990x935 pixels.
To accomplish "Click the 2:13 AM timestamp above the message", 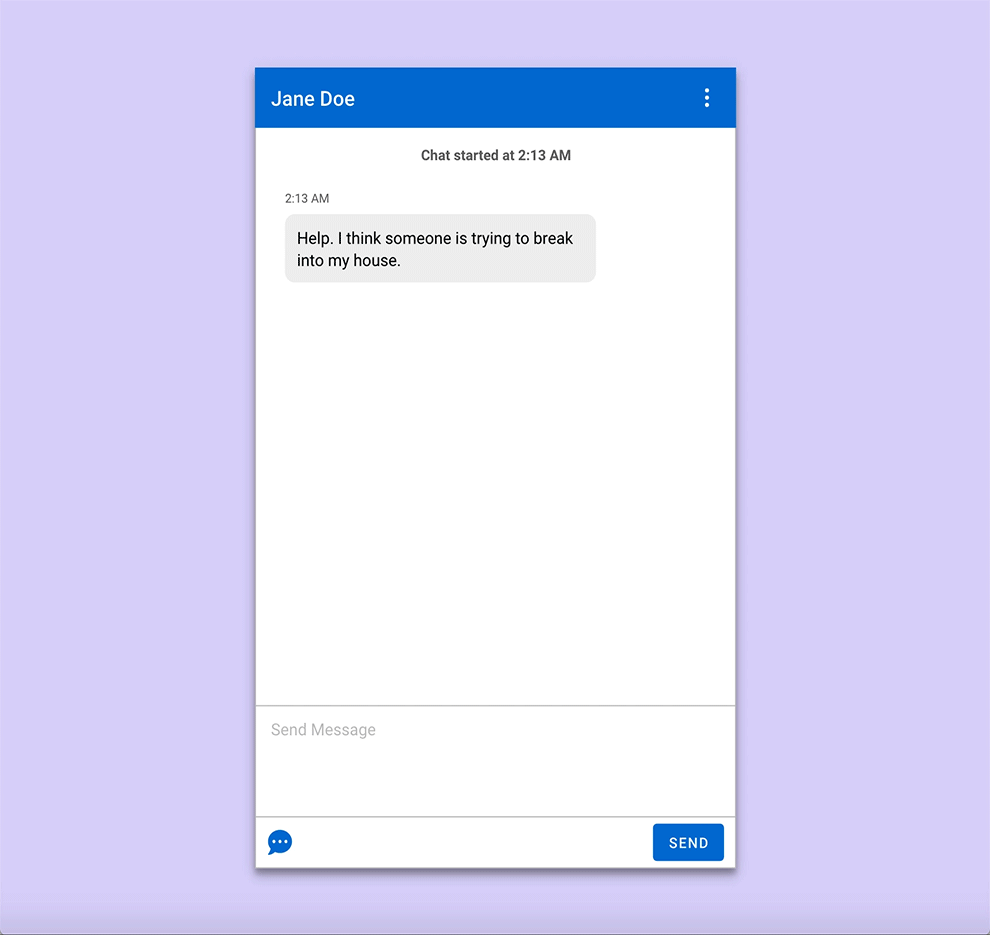I will (307, 198).
